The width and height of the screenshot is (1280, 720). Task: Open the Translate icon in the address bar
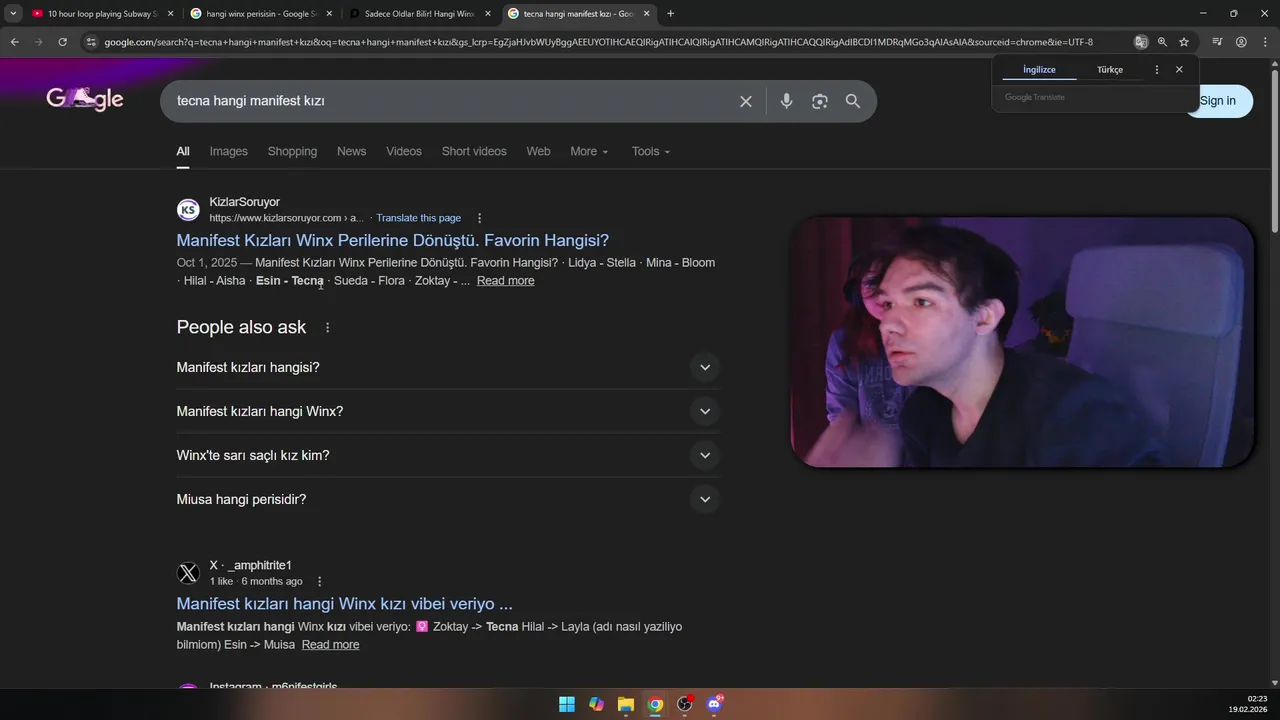[x=1141, y=42]
